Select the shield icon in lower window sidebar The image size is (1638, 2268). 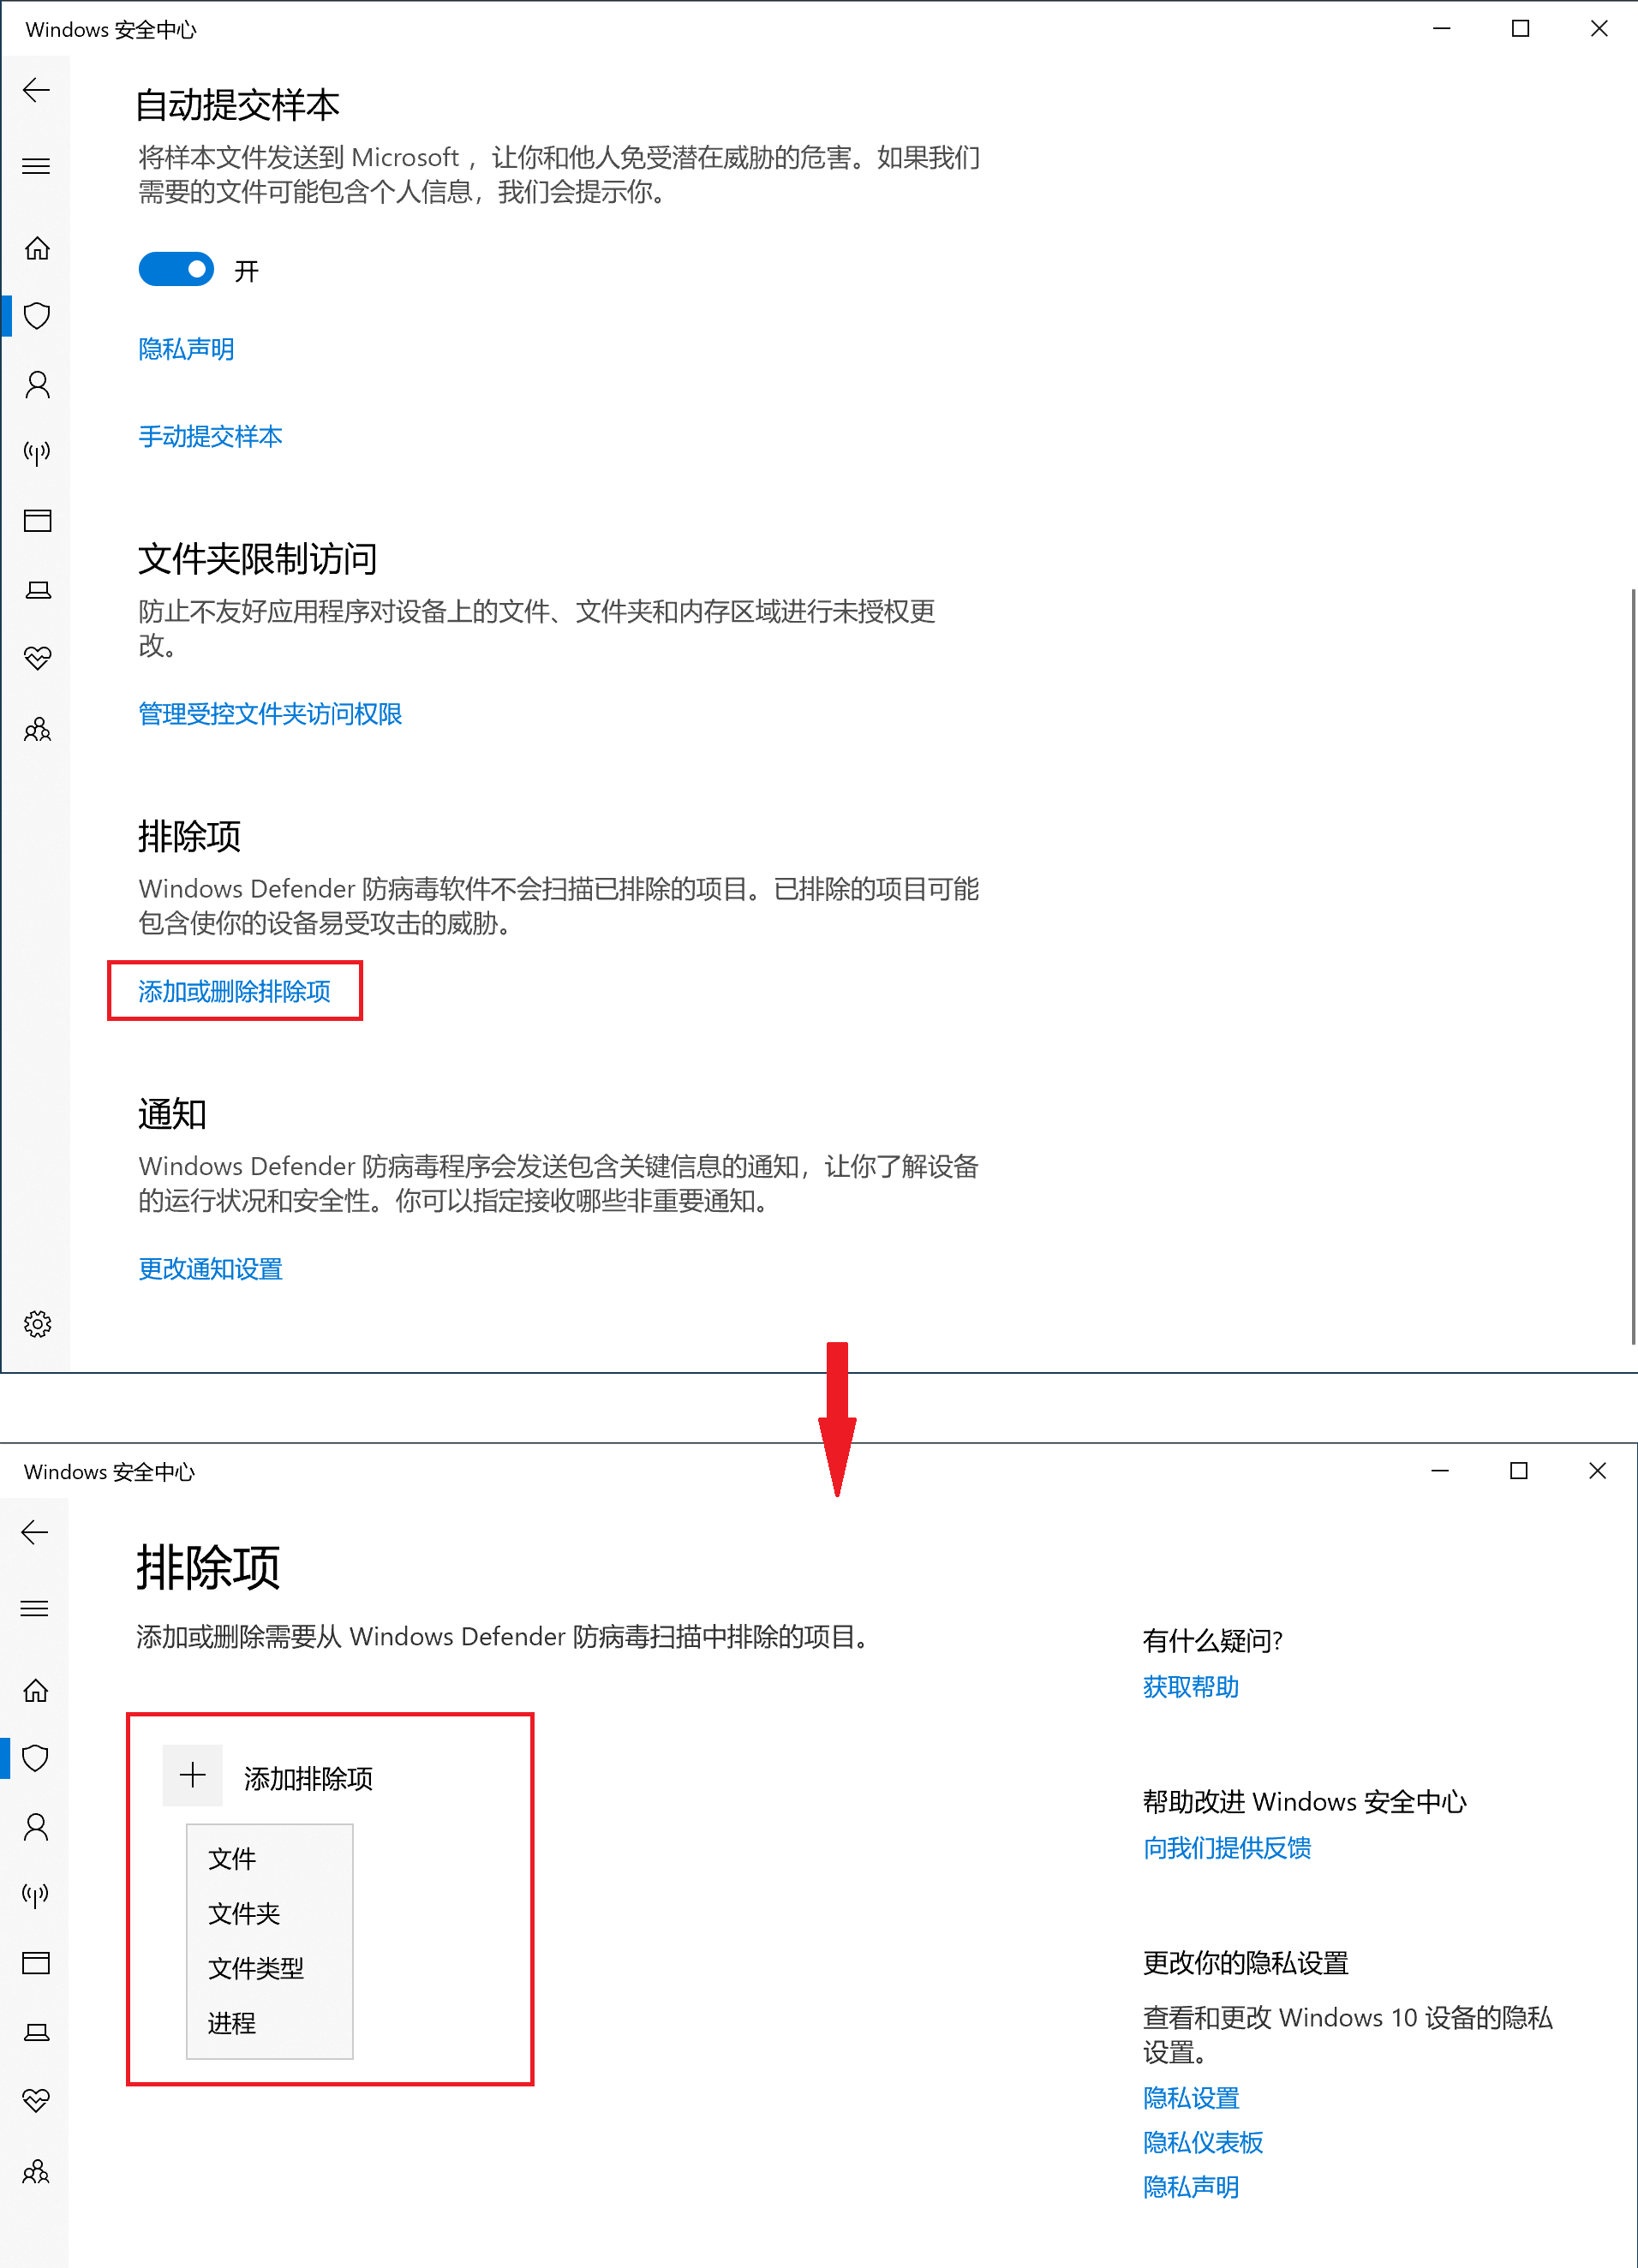coord(36,1757)
